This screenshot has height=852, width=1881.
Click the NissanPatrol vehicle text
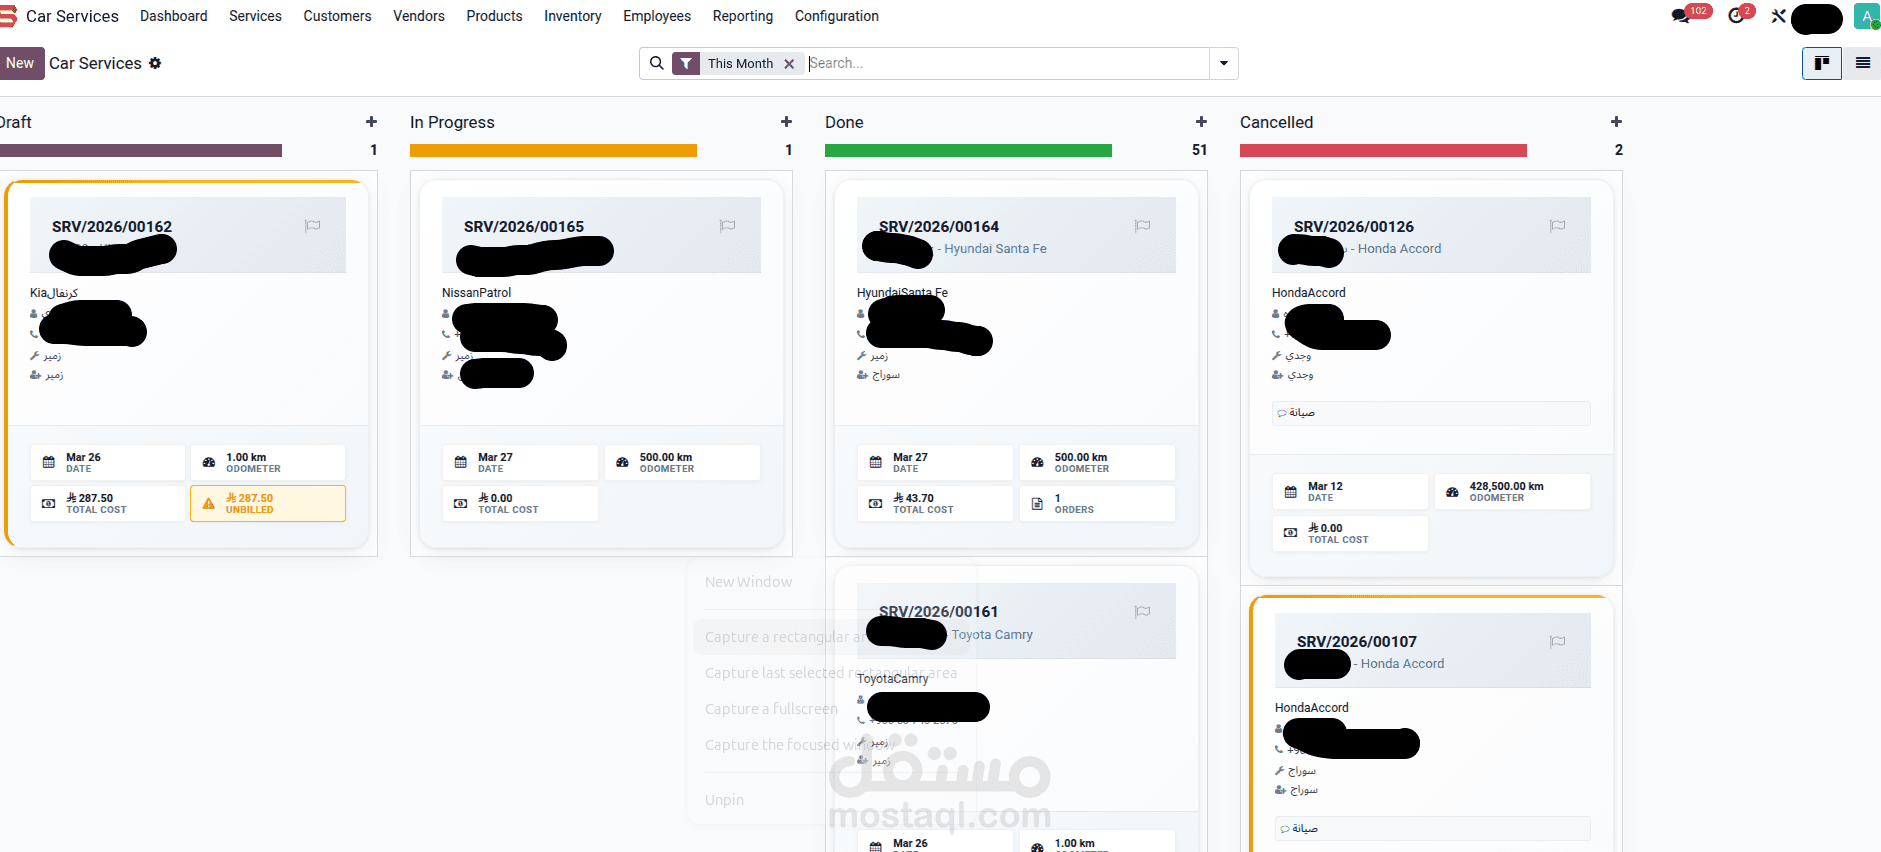(x=476, y=293)
